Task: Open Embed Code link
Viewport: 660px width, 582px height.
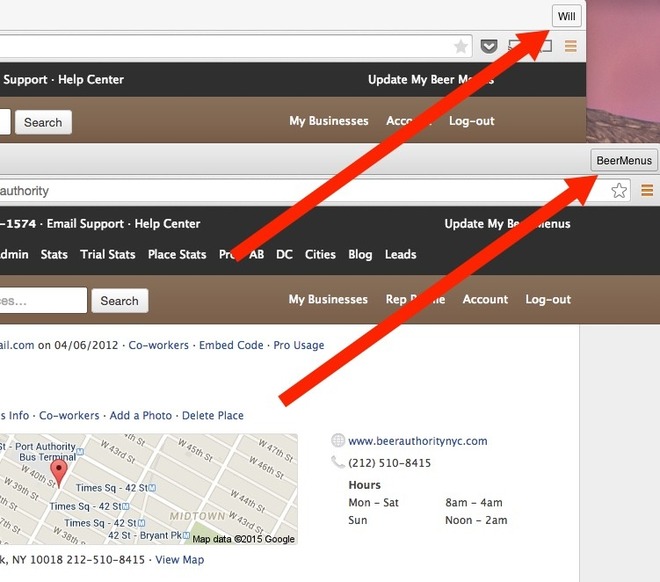Action: pyautogui.click(x=231, y=345)
